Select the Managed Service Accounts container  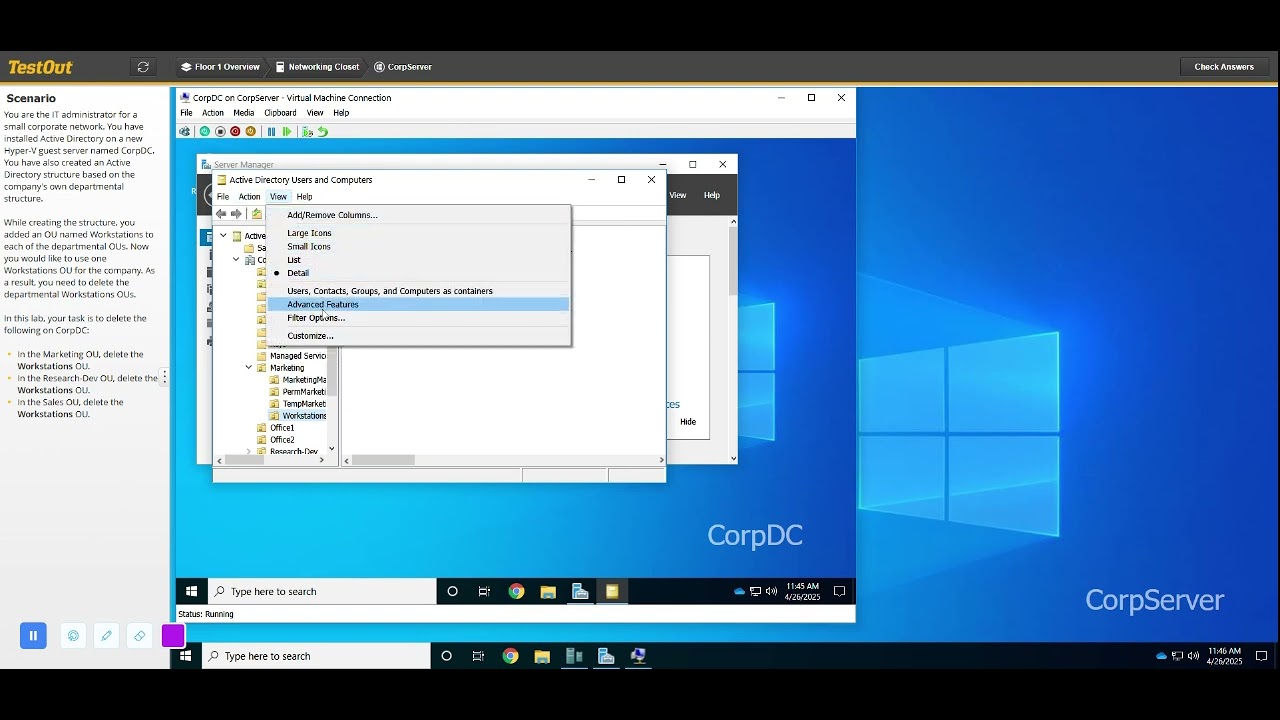(x=298, y=356)
